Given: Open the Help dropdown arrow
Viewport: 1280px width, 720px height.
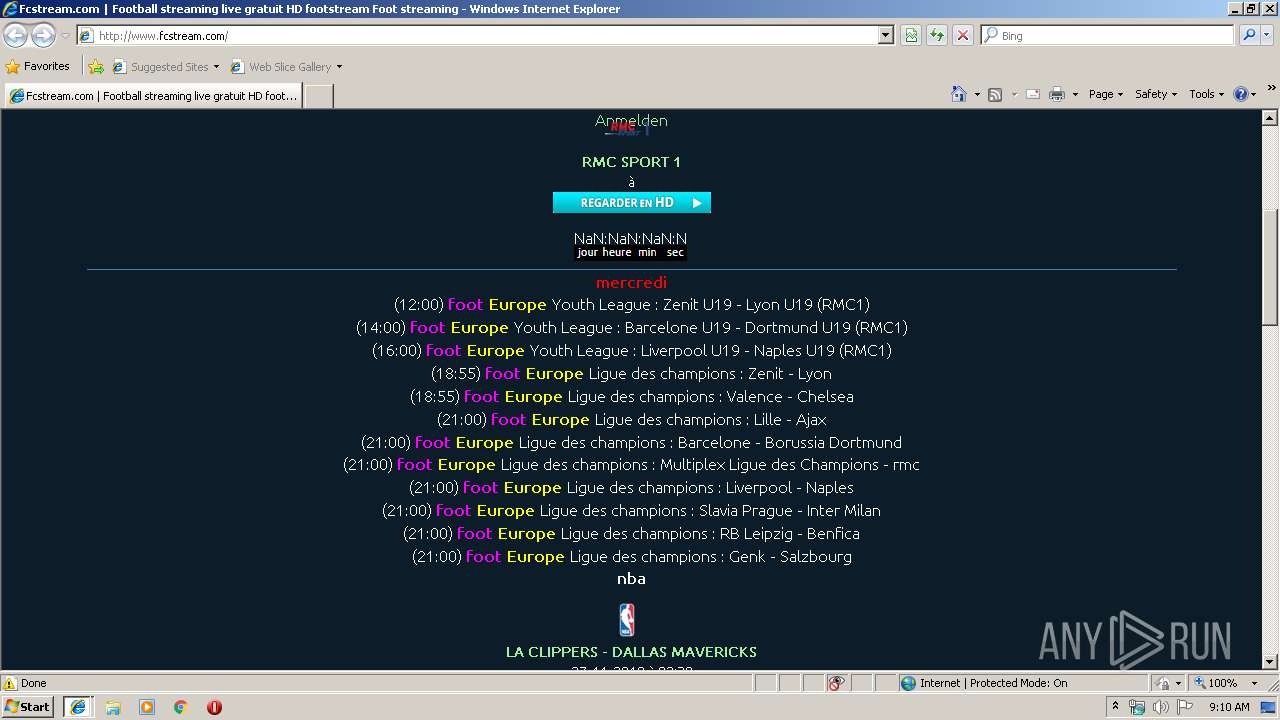Looking at the screenshot, I should click(x=1254, y=94).
